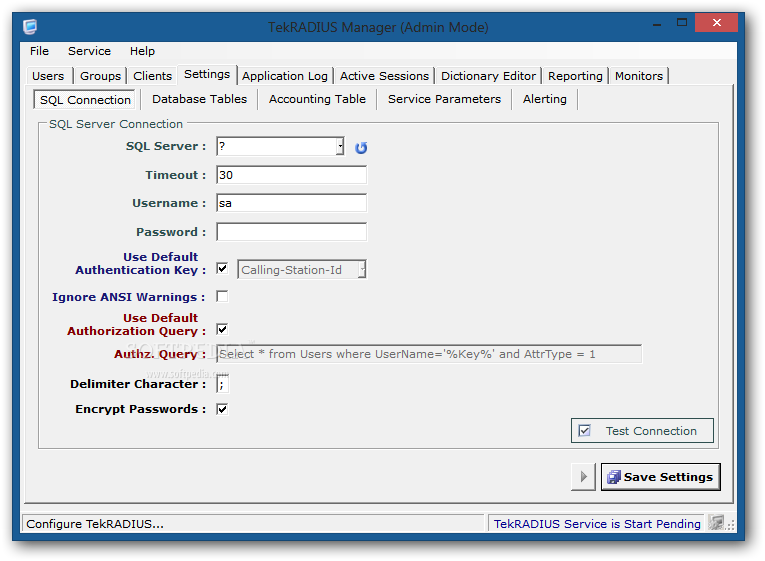
Task: Click the Save Settings button
Action: [661, 477]
